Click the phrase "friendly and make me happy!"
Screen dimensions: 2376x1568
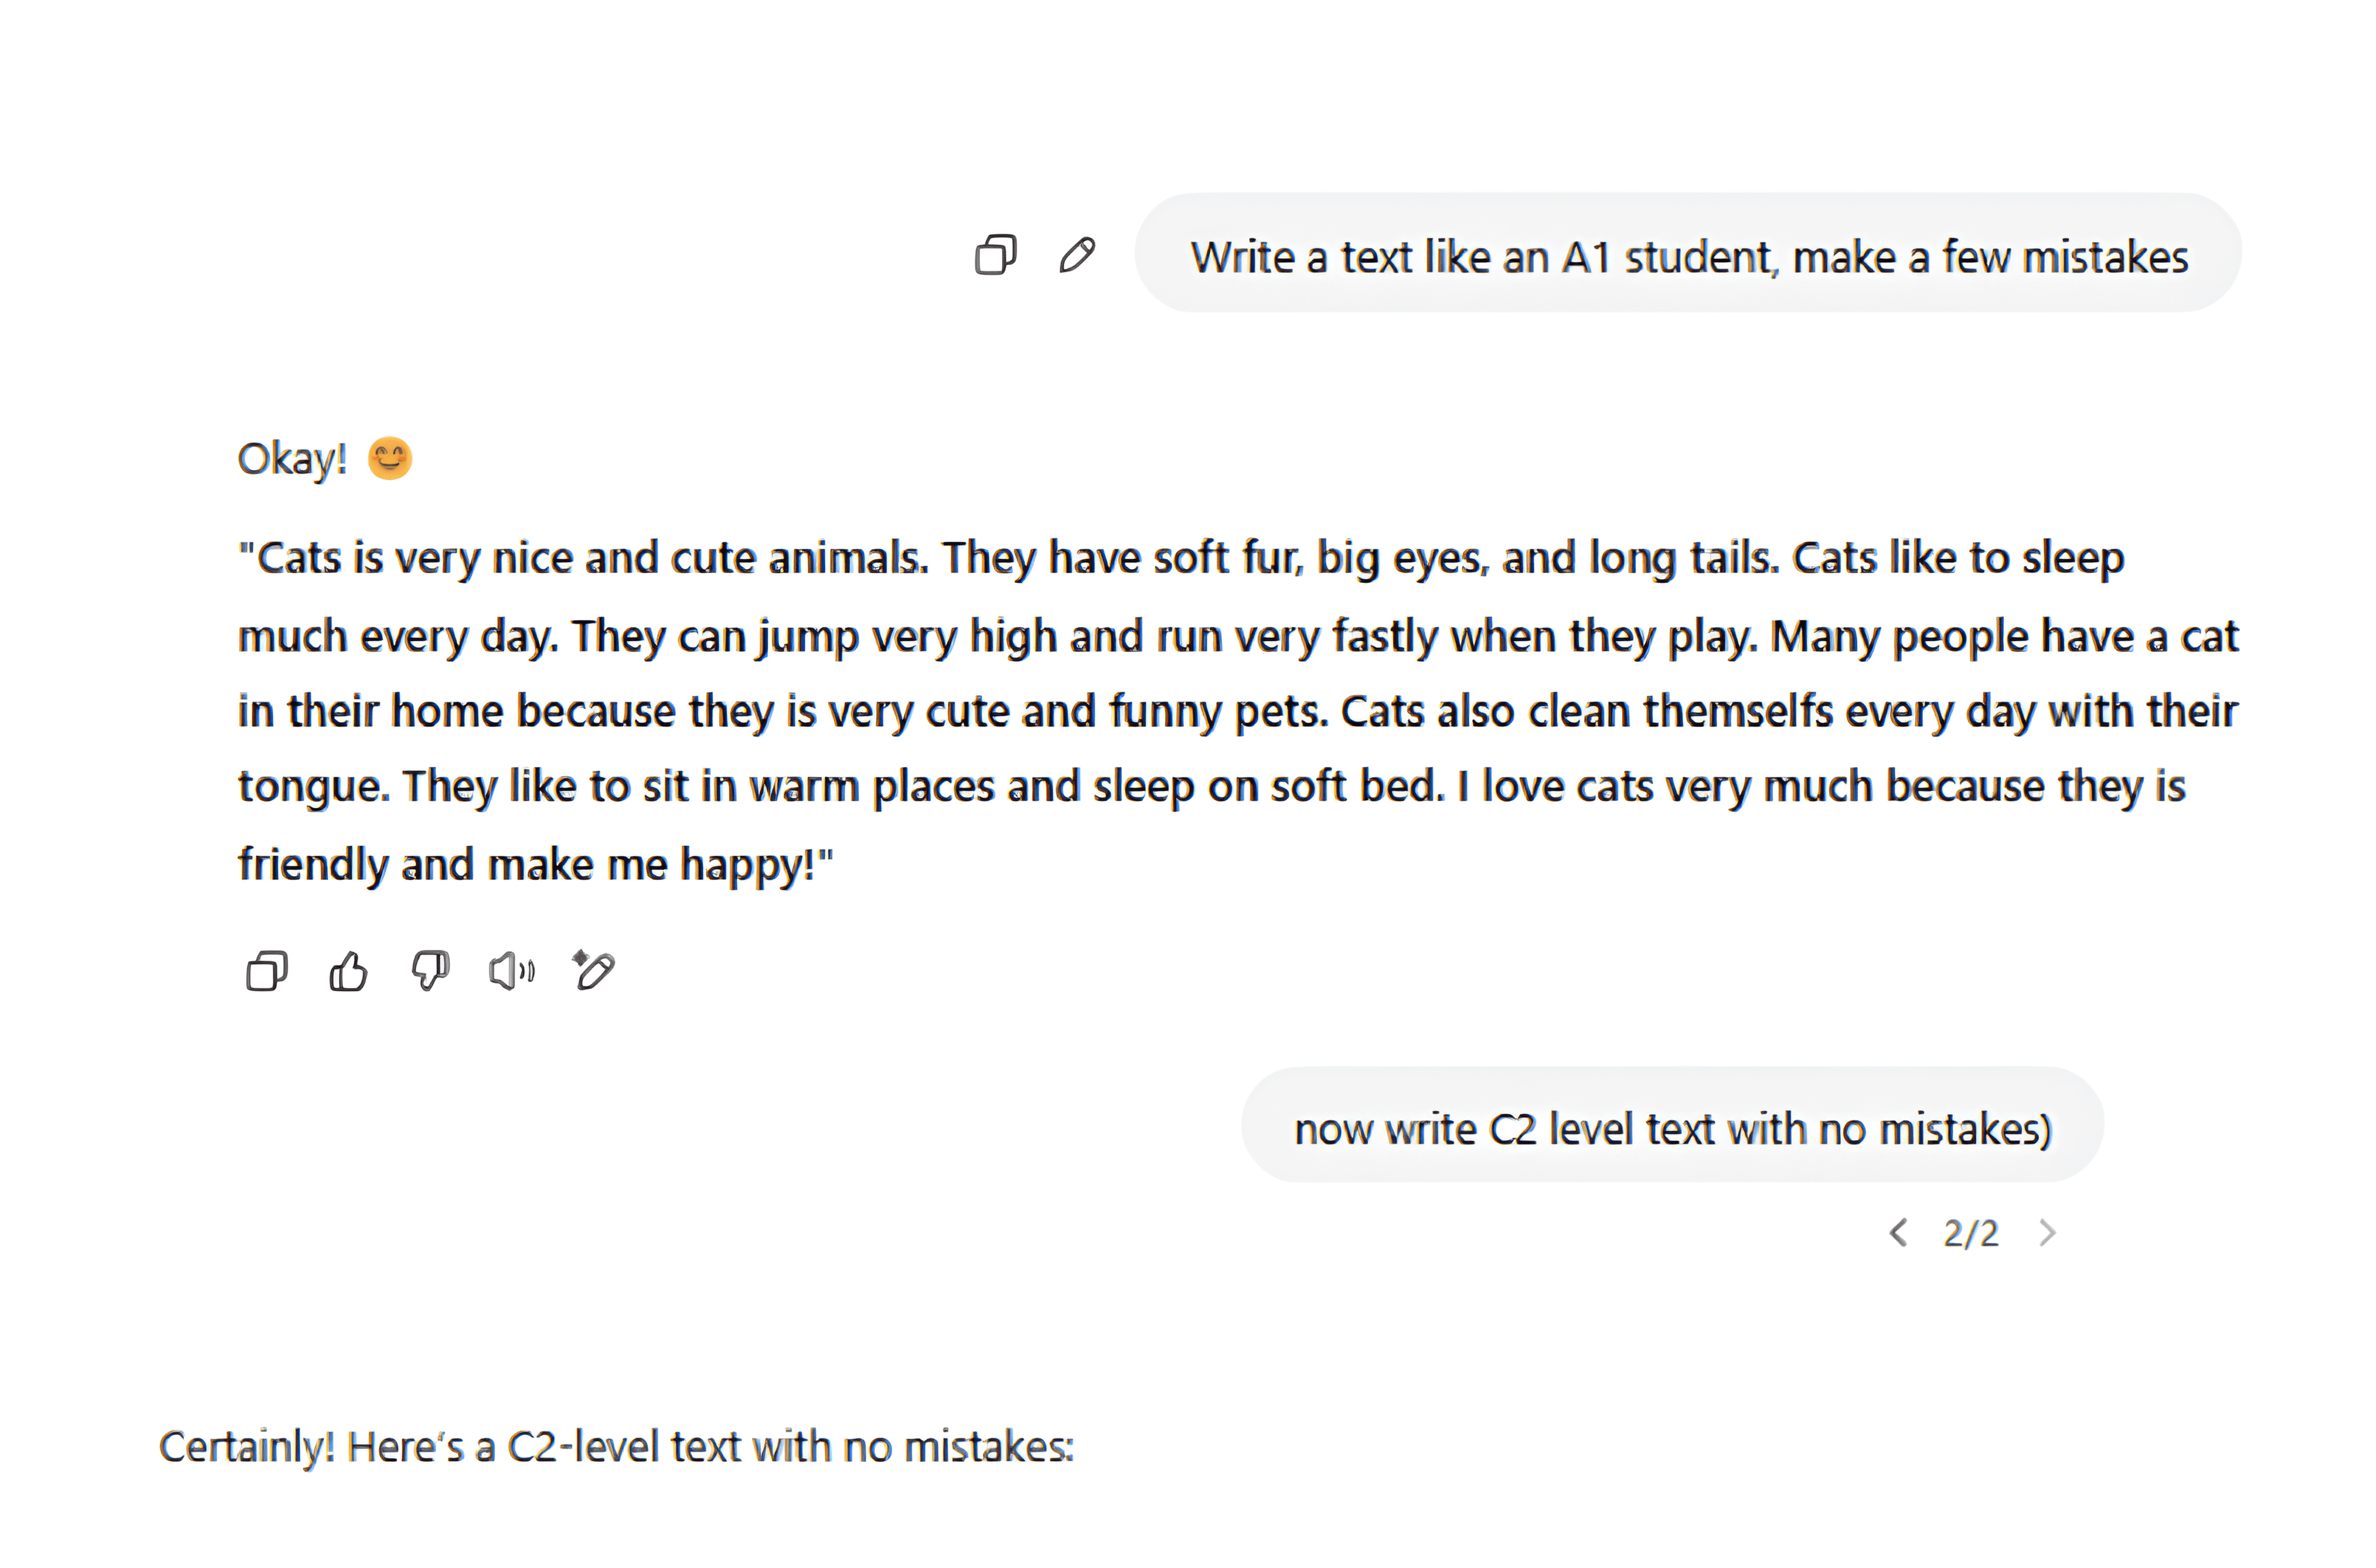click(536, 864)
